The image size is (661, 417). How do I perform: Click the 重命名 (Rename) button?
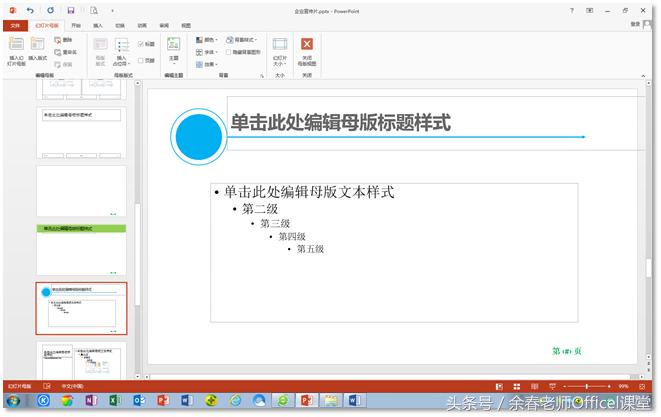click(x=65, y=52)
